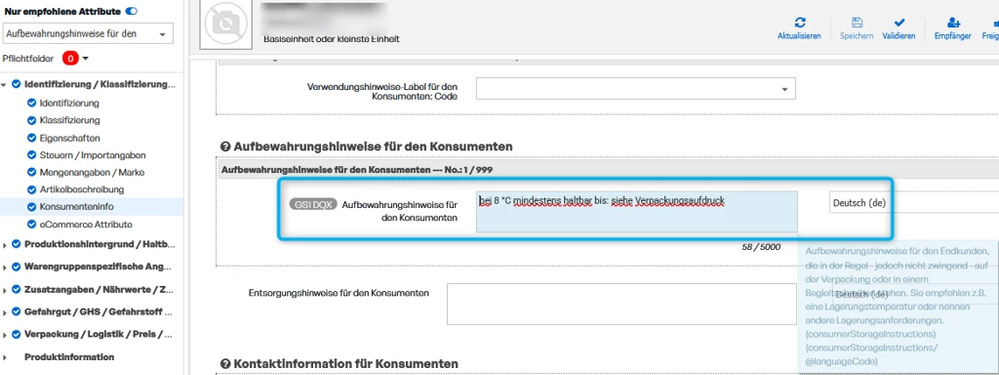Click check icon beside Zusatzangaben section
The height and width of the screenshot is (375, 999).
click(x=16, y=289)
